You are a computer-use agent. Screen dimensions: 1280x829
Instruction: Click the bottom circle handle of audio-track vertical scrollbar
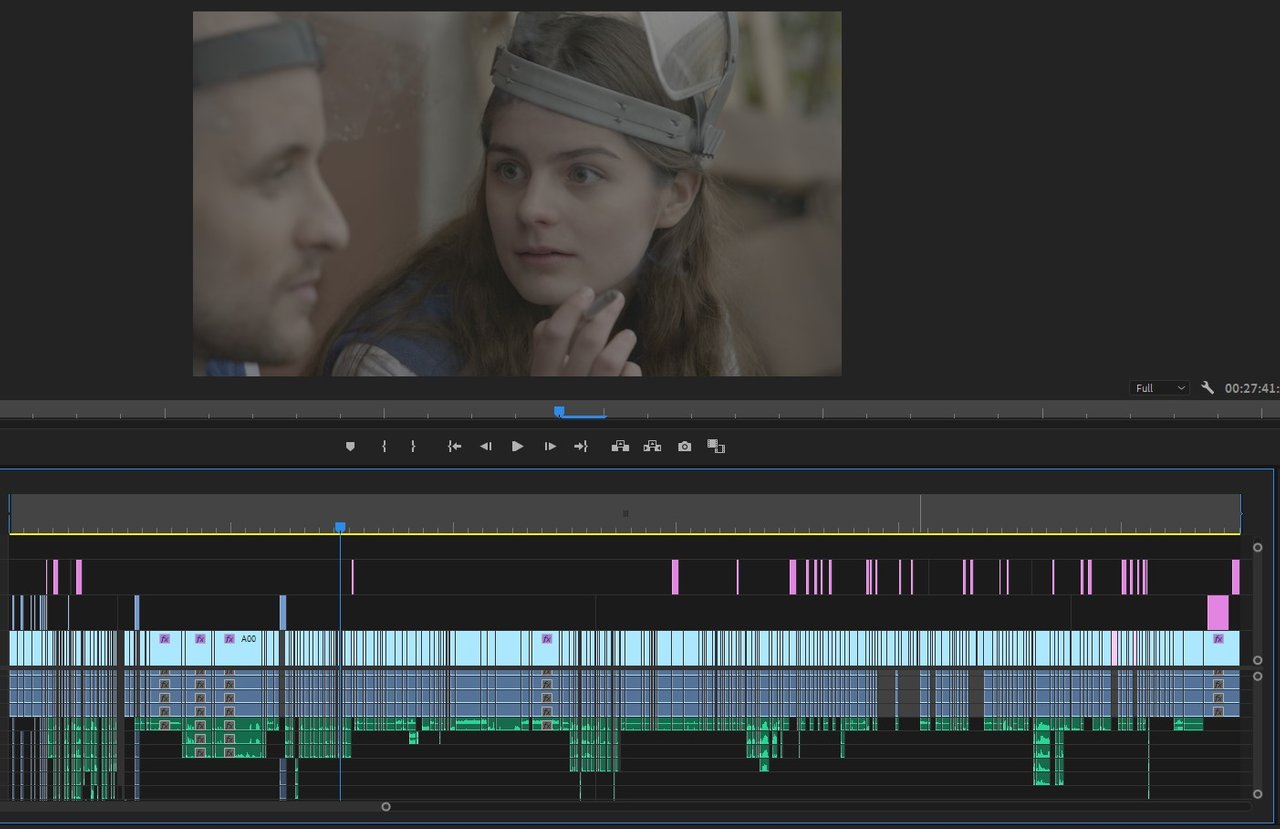pyautogui.click(x=1257, y=794)
